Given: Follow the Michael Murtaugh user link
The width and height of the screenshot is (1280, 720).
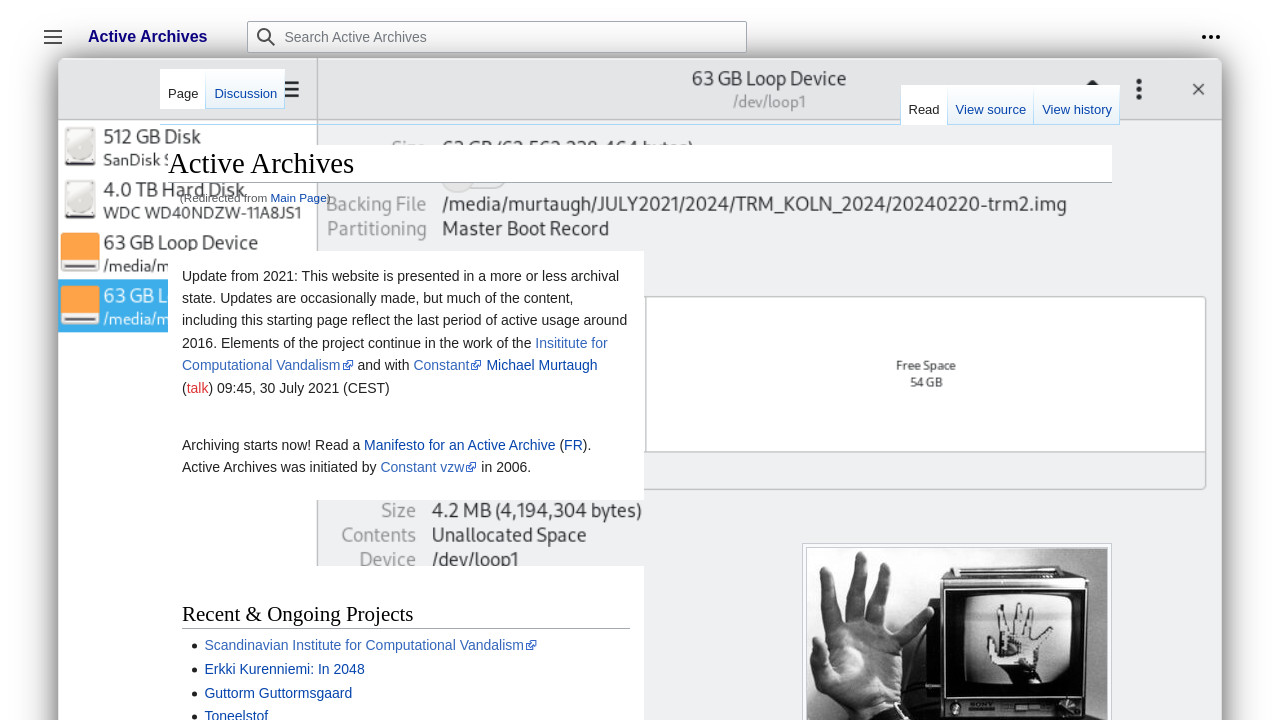Looking at the screenshot, I should coord(541,365).
